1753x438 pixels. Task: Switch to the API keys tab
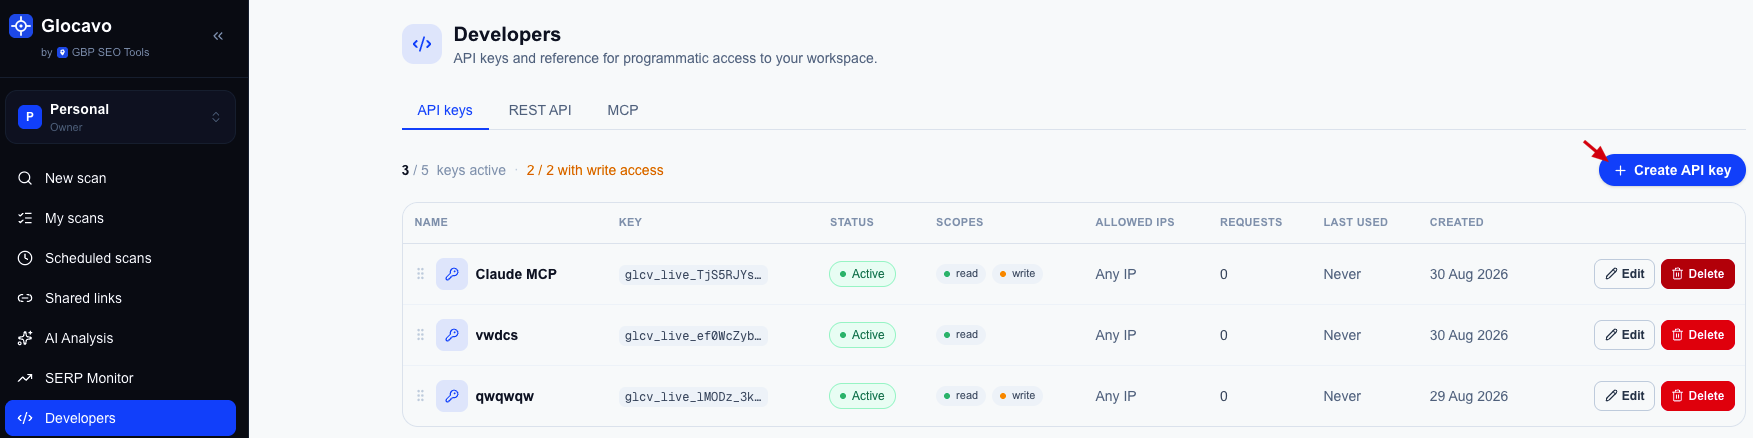(x=445, y=110)
